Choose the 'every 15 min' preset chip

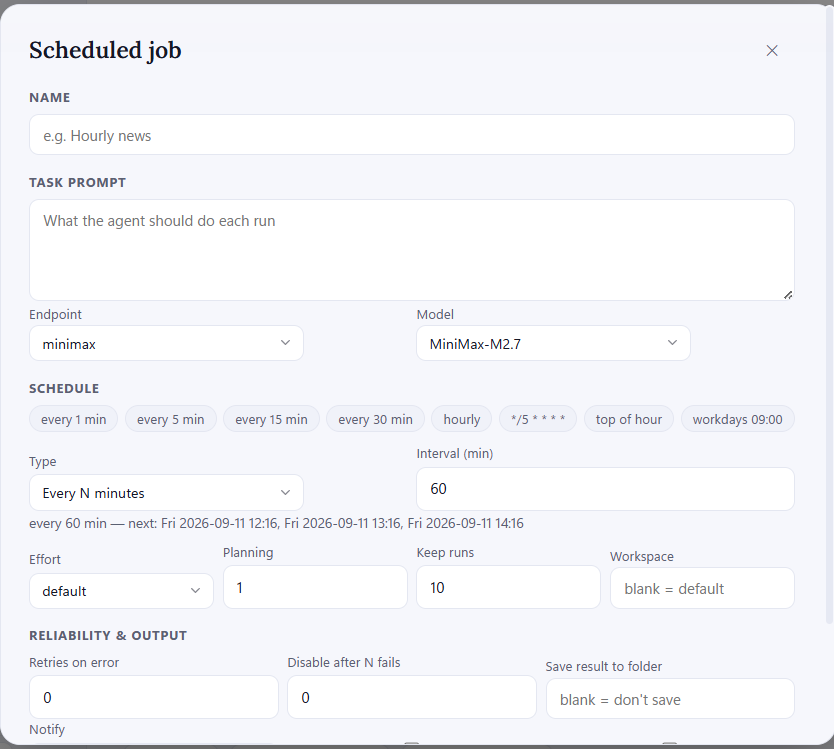271,419
